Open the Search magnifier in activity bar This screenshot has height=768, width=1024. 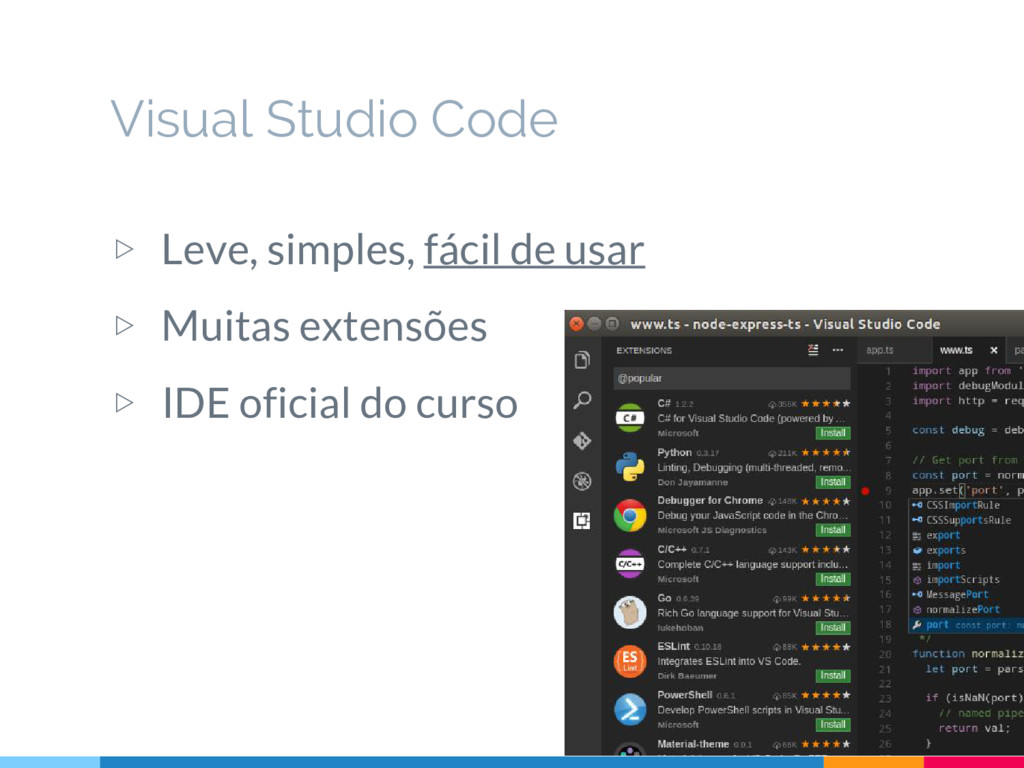coord(583,400)
